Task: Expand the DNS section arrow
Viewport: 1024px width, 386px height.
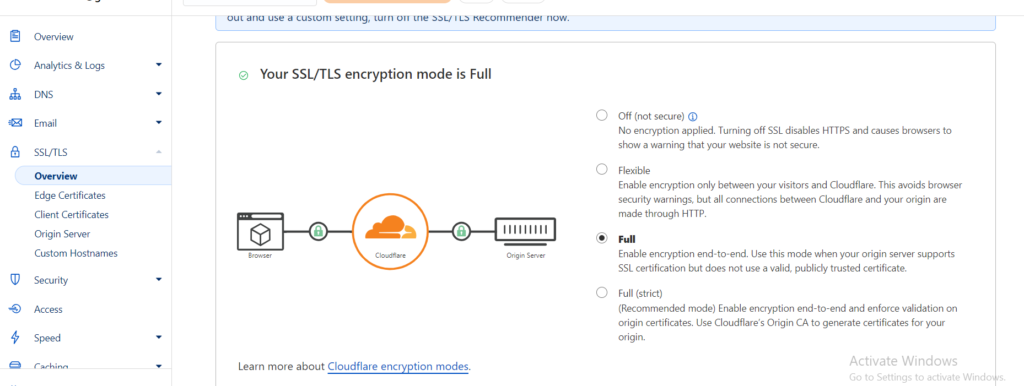Action: (159, 95)
